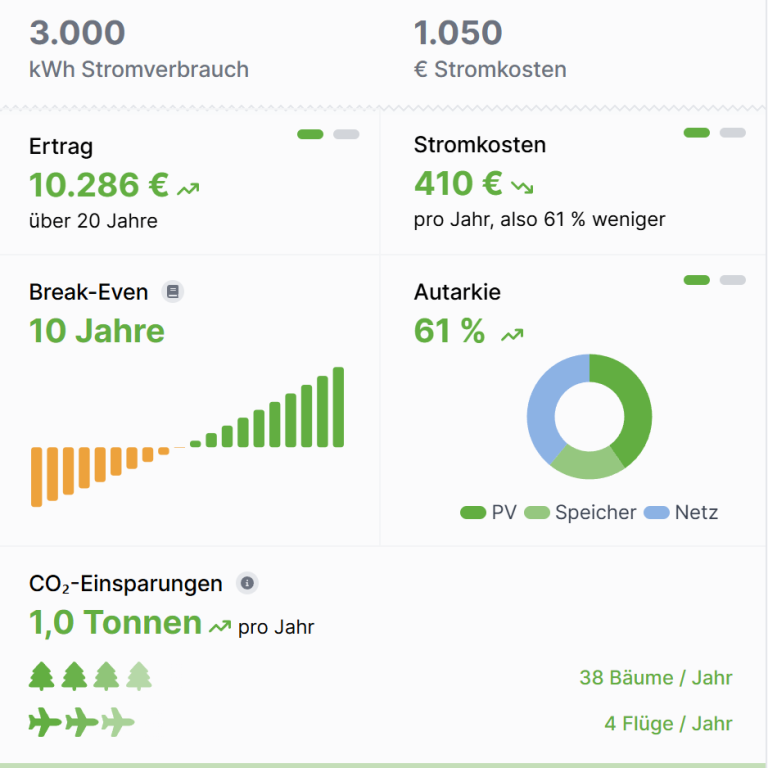768x768 pixels.
Task: Switch Autarkie card to the grey second pill
Action: coord(733,280)
